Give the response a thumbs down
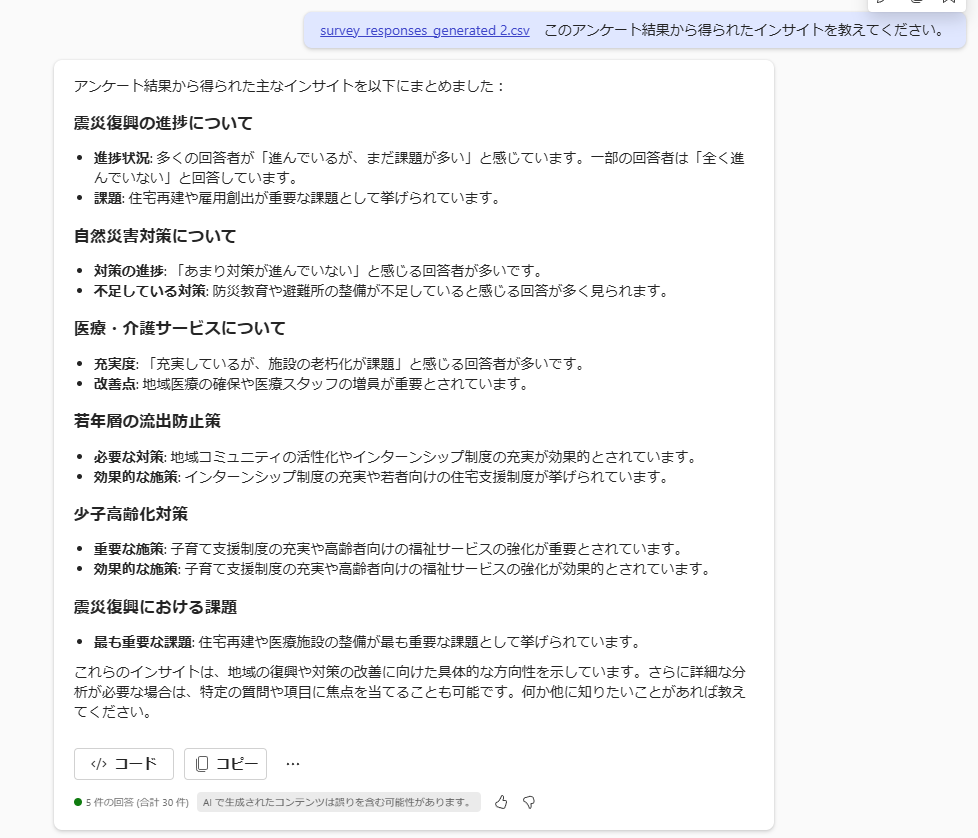 (529, 802)
